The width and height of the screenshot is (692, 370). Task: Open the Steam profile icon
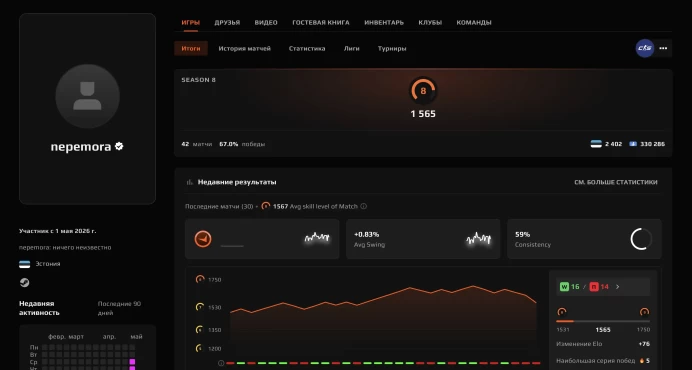point(25,283)
